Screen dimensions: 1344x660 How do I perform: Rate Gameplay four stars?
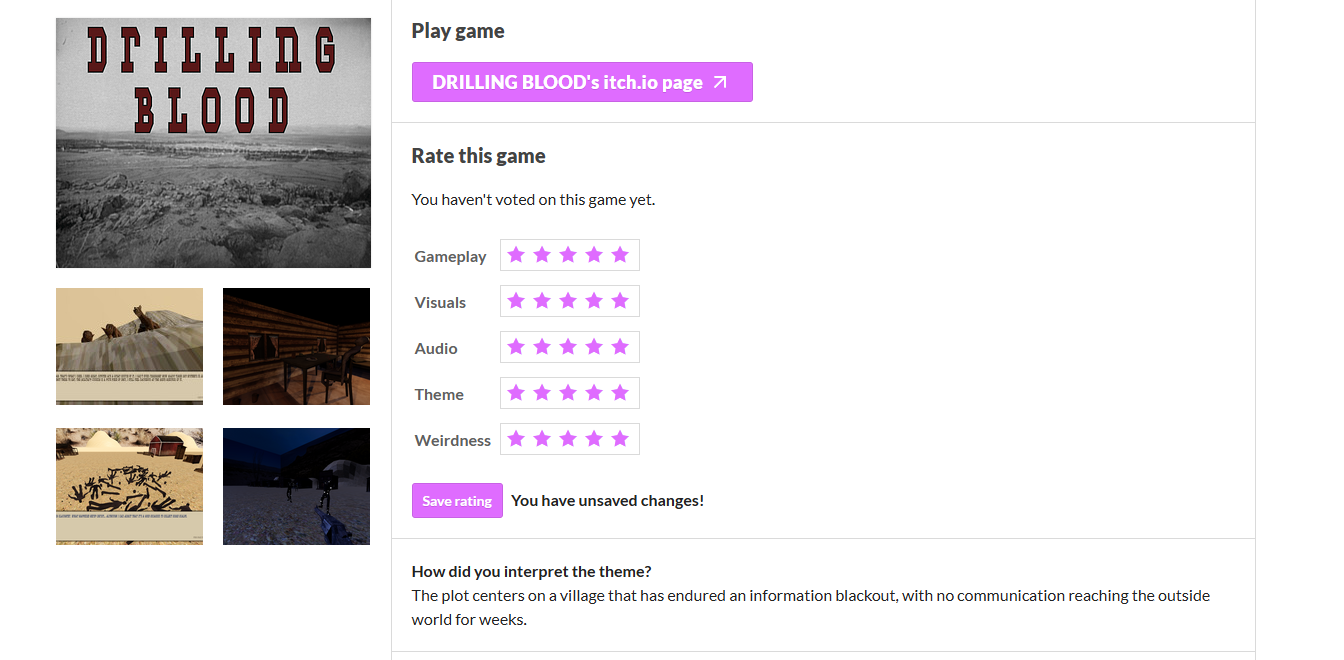[594, 255]
